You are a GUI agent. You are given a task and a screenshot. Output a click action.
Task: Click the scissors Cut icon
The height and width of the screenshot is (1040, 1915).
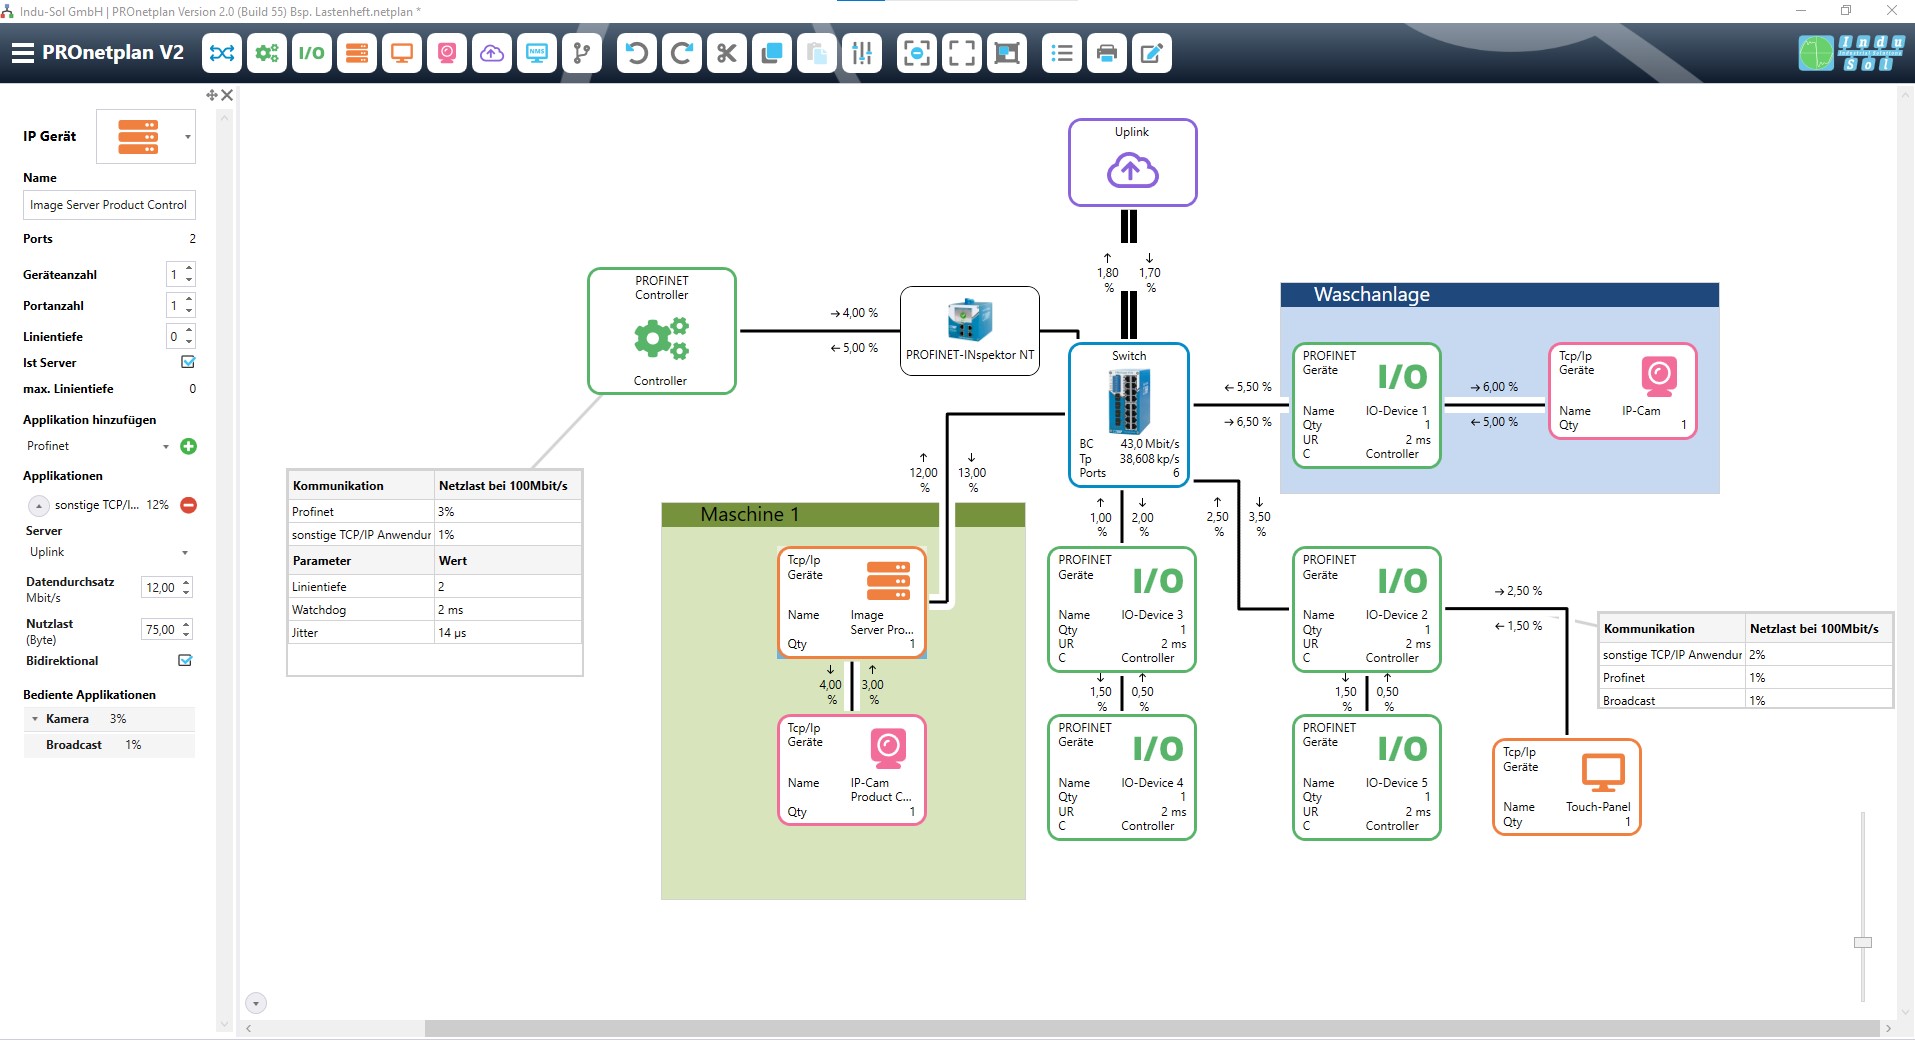727,53
